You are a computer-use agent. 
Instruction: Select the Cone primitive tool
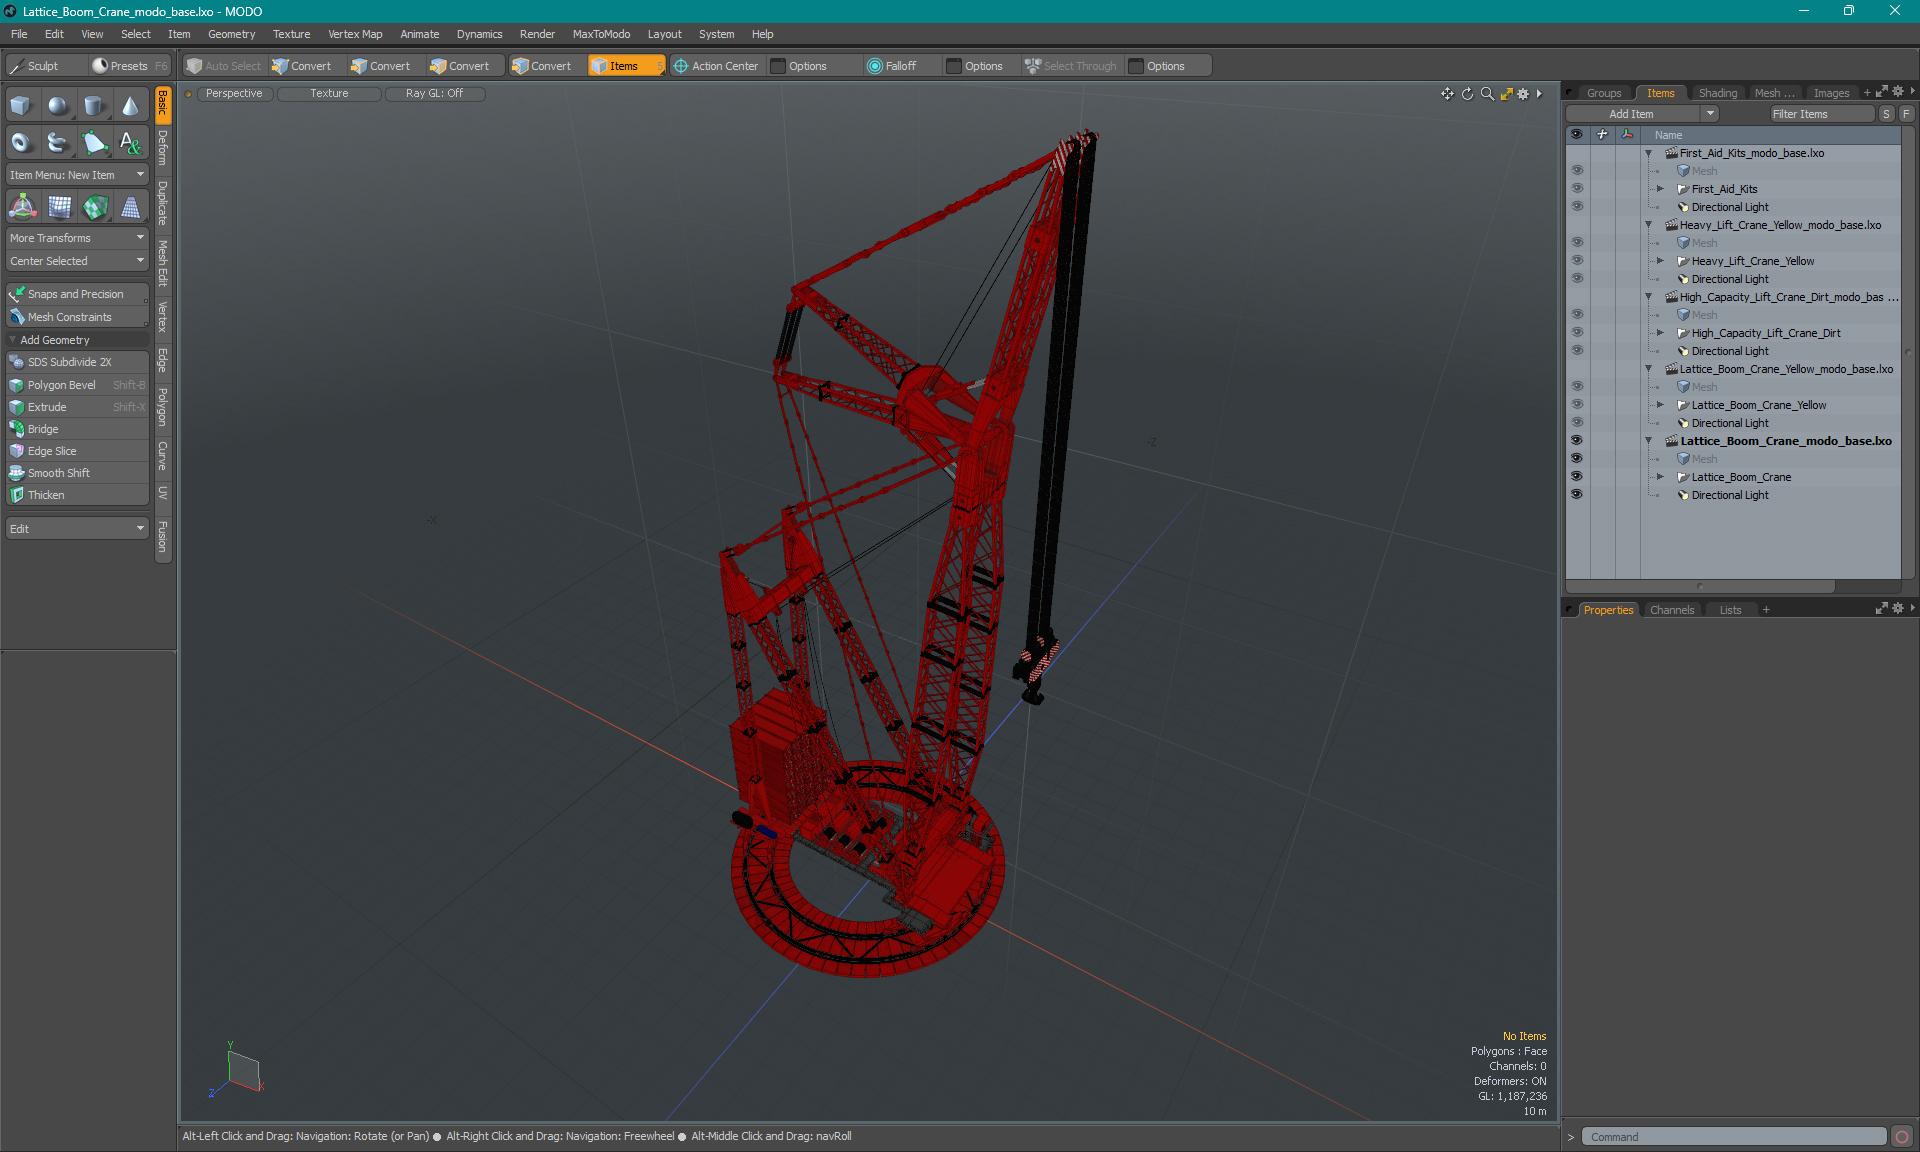tap(130, 106)
